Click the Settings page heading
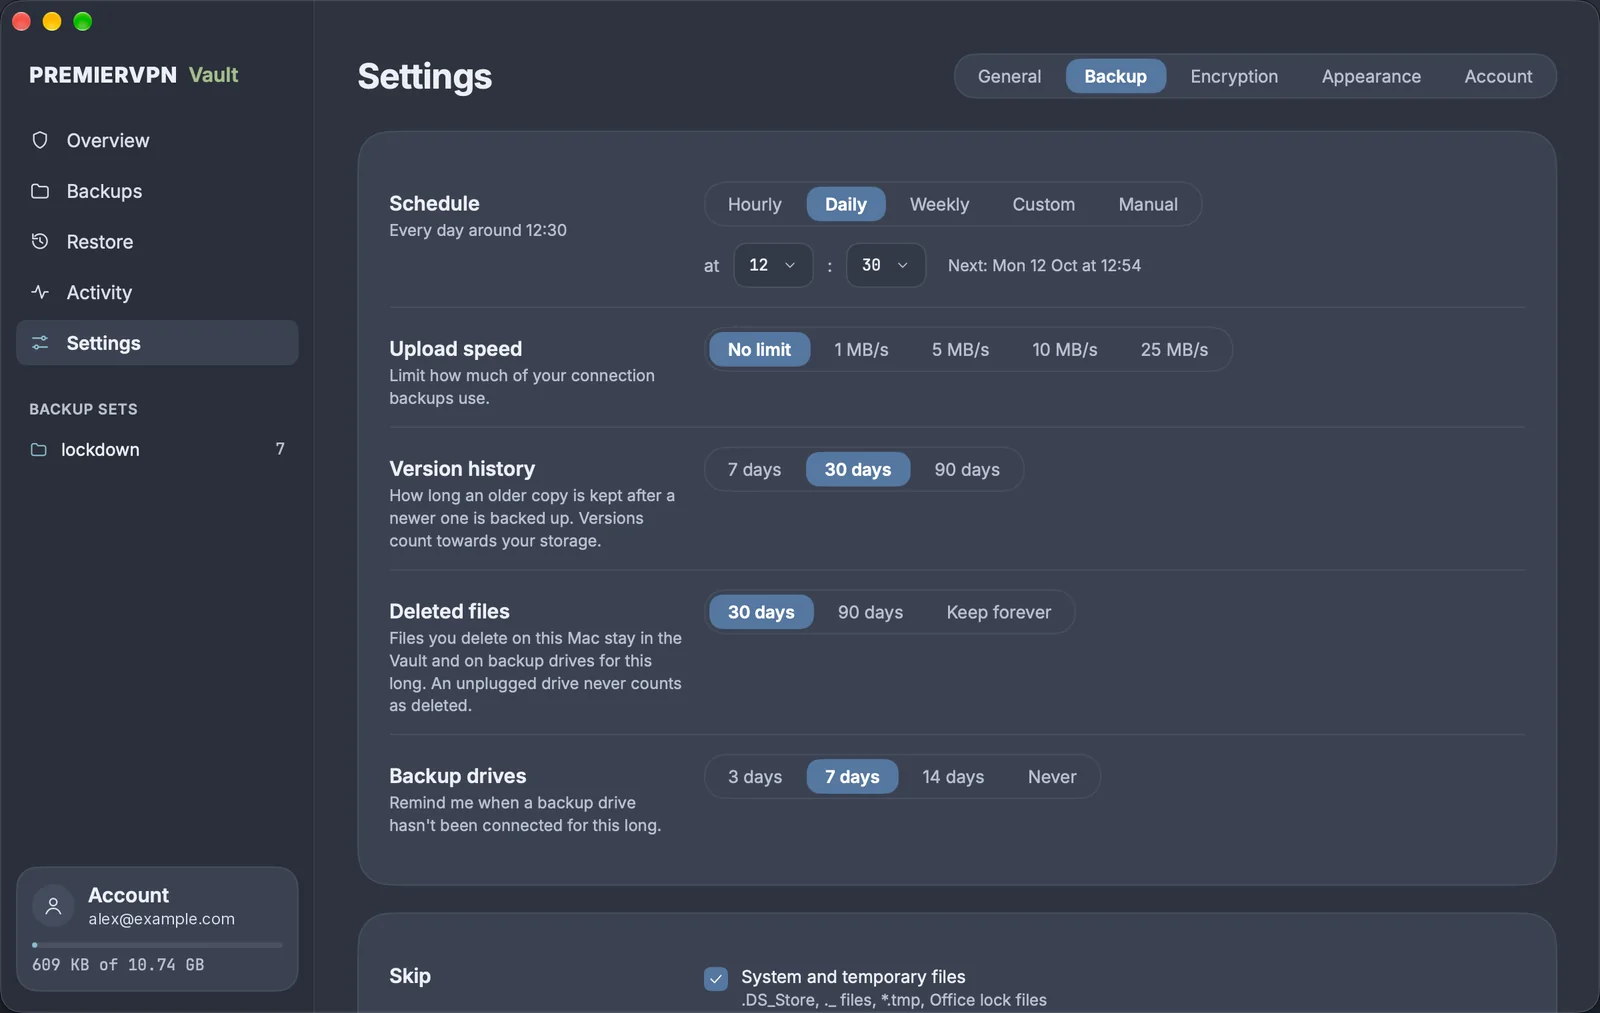The height and width of the screenshot is (1013, 1600). pyautogui.click(x=425, y=76)
